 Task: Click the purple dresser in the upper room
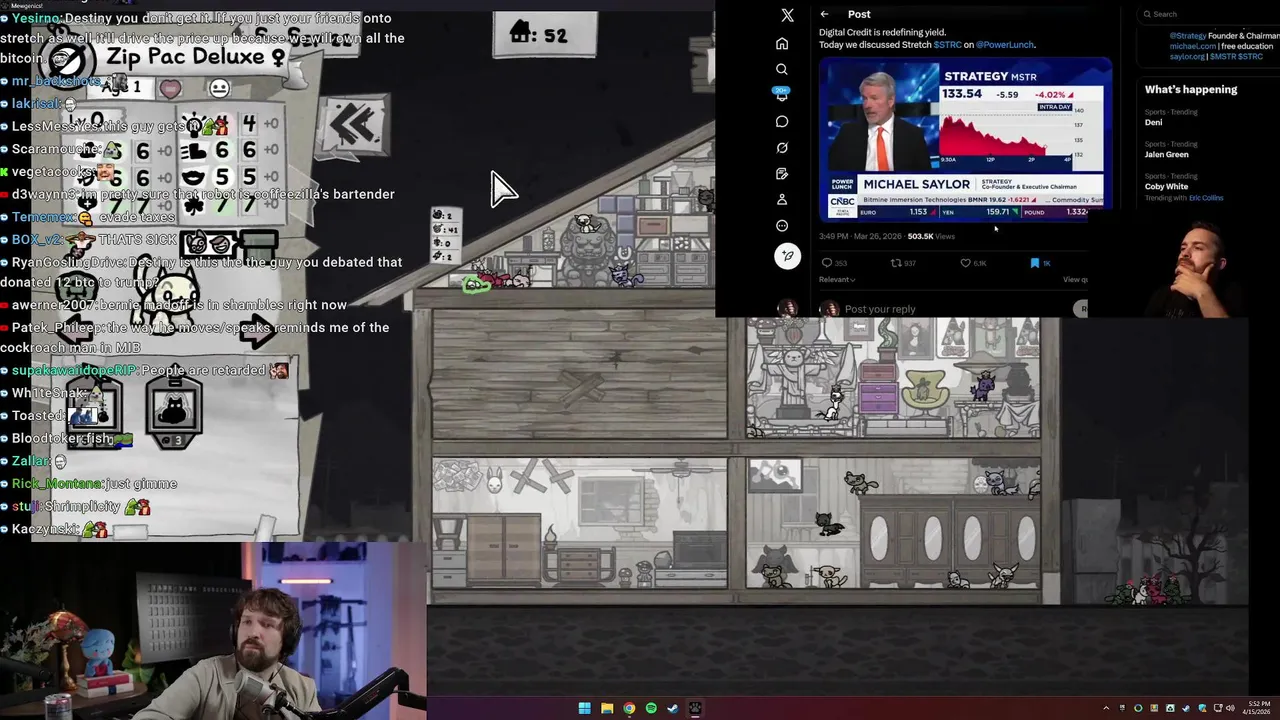point(878,388)
